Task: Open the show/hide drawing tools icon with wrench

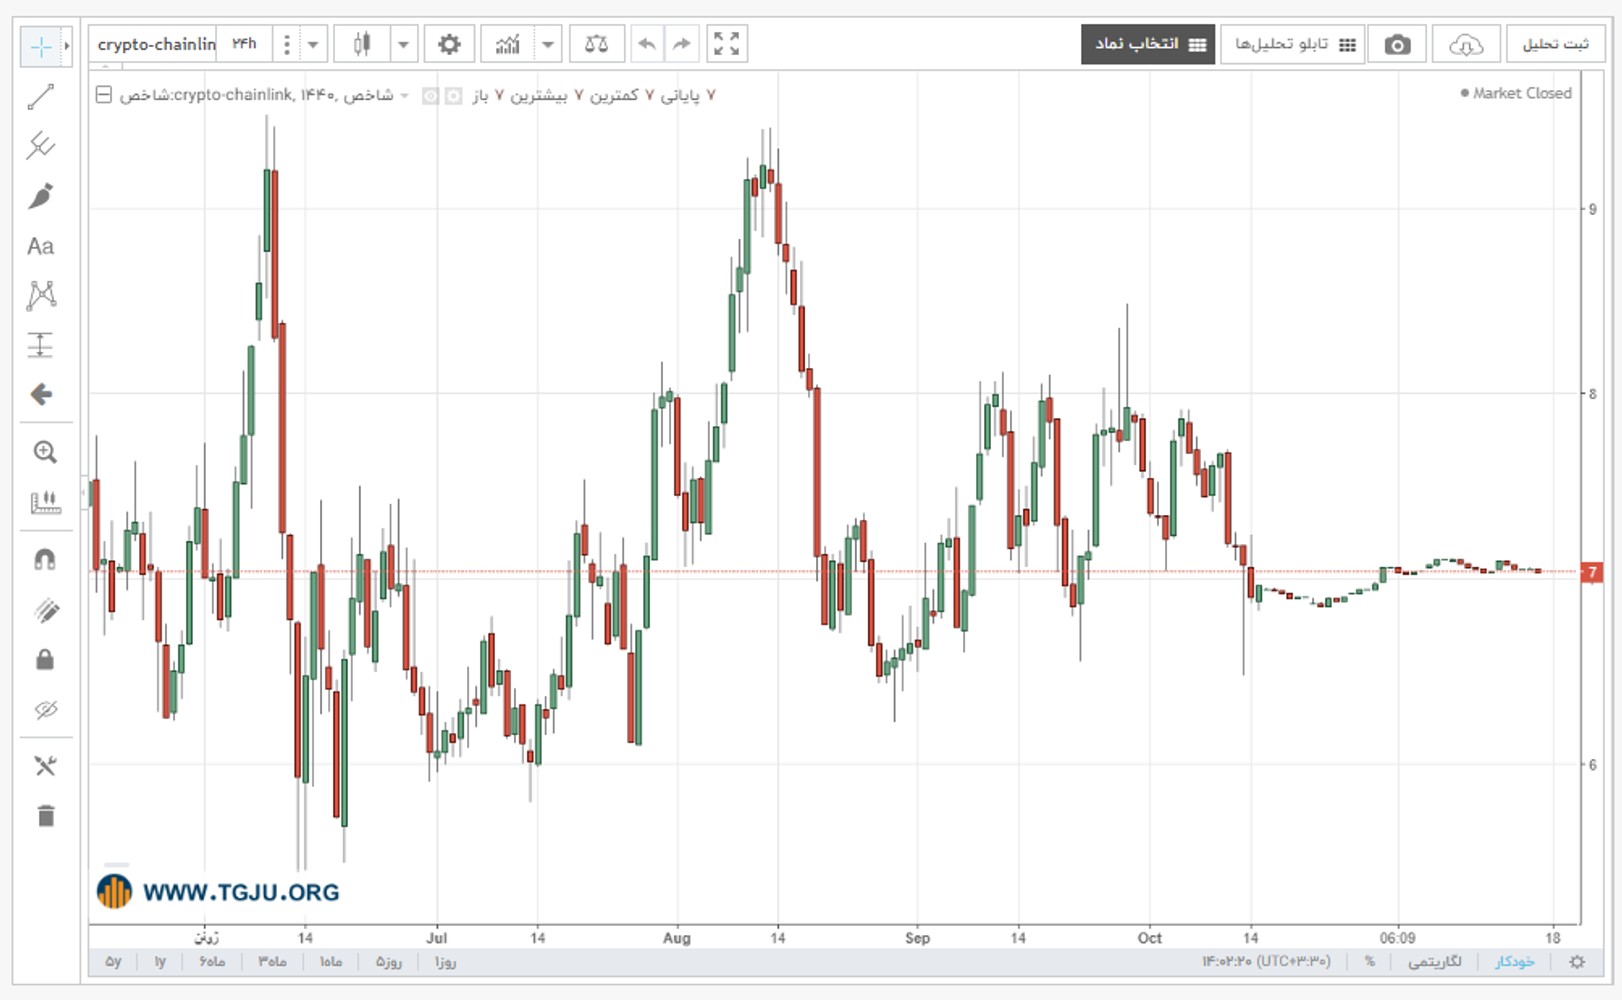Action: pos(45,766)
